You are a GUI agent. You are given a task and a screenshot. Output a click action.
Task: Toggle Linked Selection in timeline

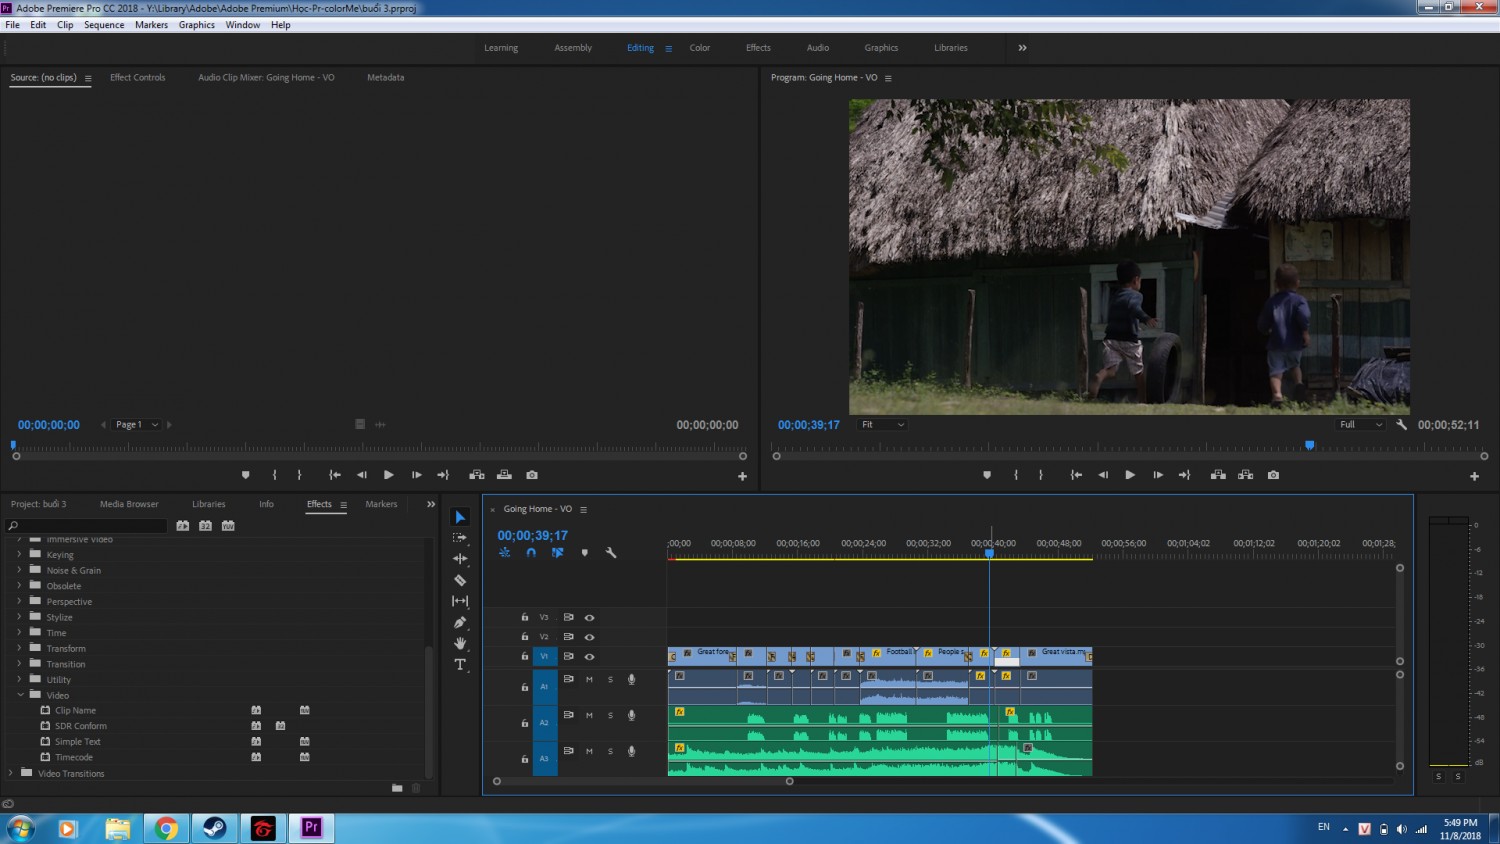[557, 553]
